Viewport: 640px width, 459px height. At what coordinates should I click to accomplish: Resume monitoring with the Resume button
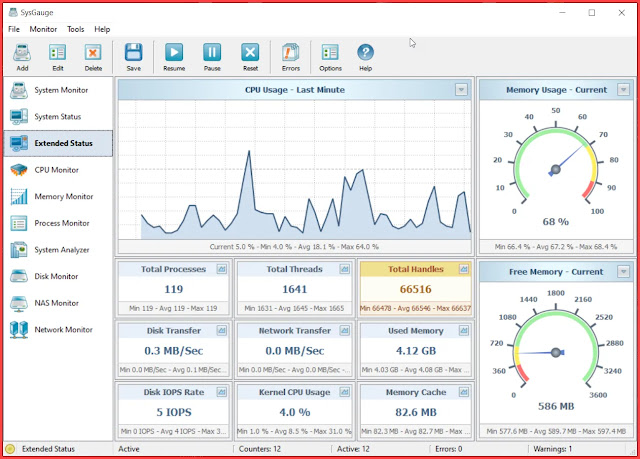pos(174,53)
